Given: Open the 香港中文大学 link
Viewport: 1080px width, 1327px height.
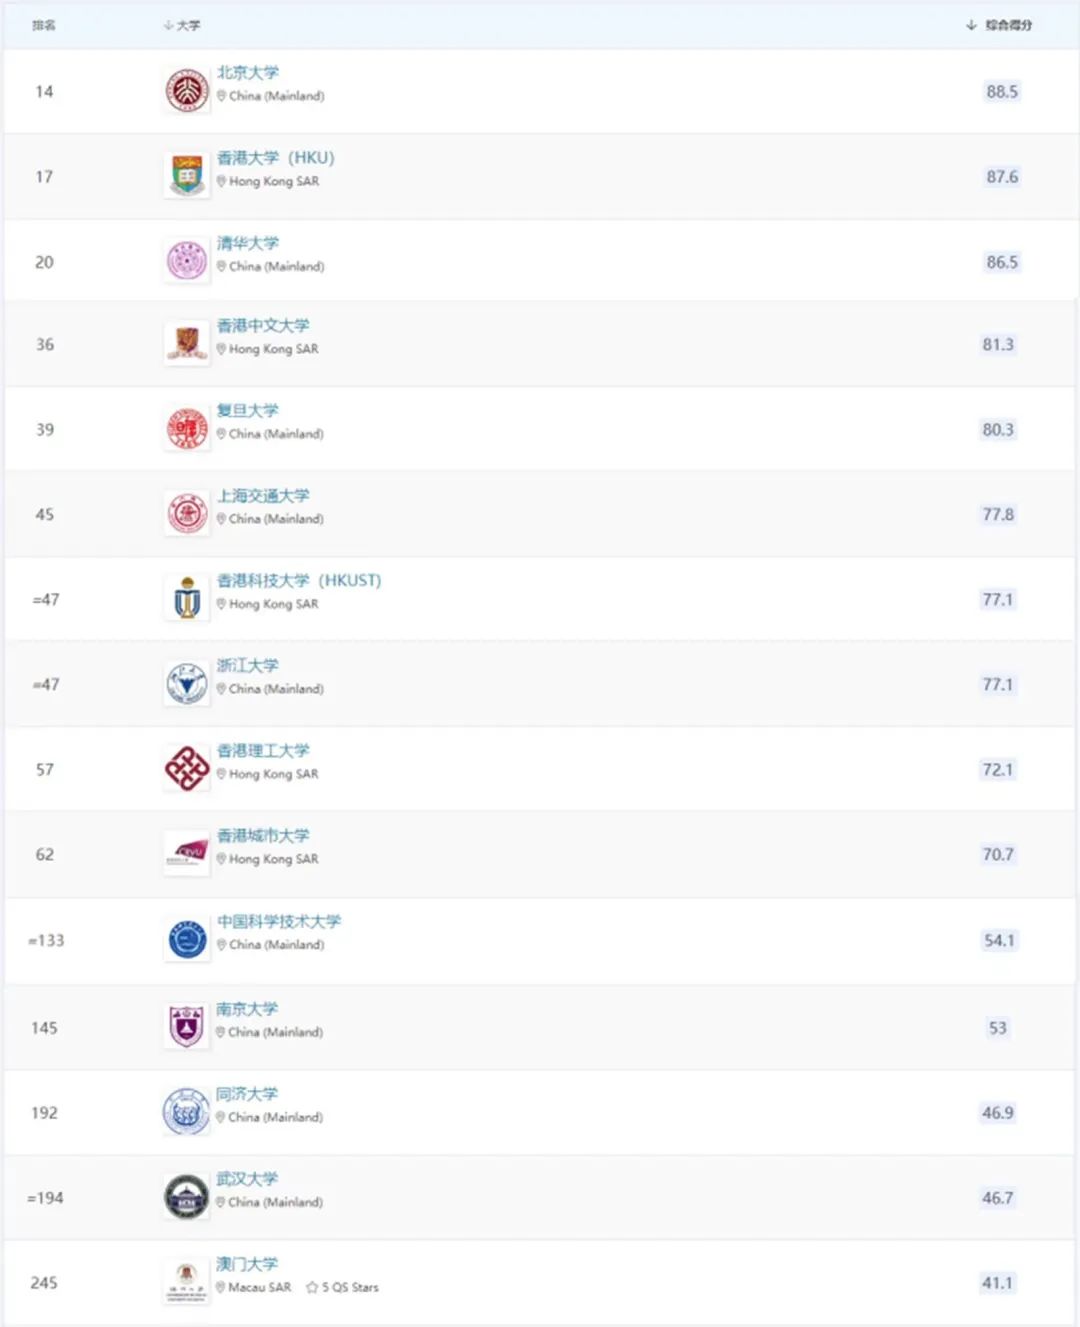Looking at the screenshot, I should 264,326.
